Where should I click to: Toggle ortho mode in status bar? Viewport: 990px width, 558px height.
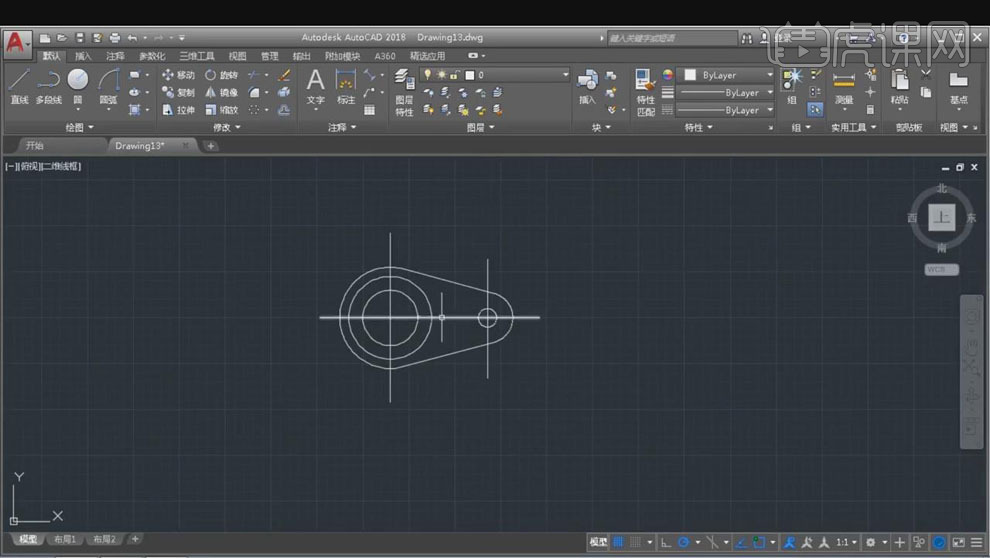(x=666, y=542)
